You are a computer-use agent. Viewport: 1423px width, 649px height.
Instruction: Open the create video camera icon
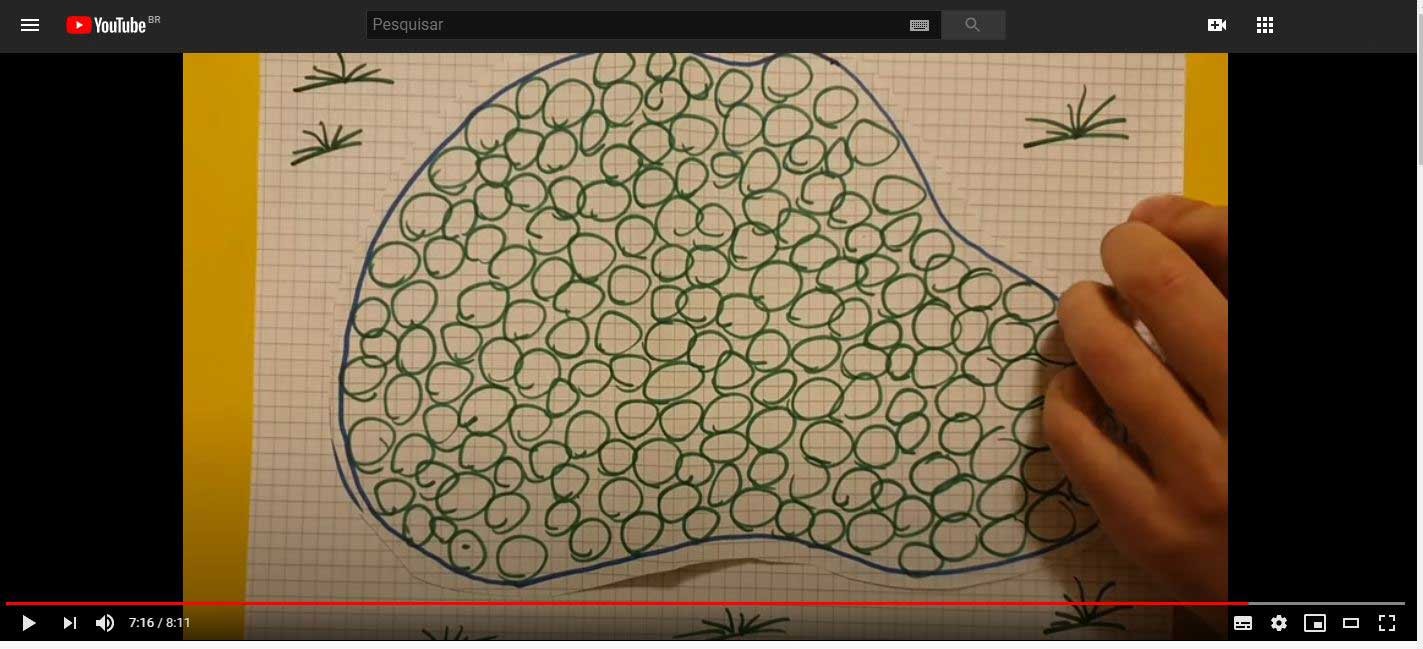pos(1216,25)
